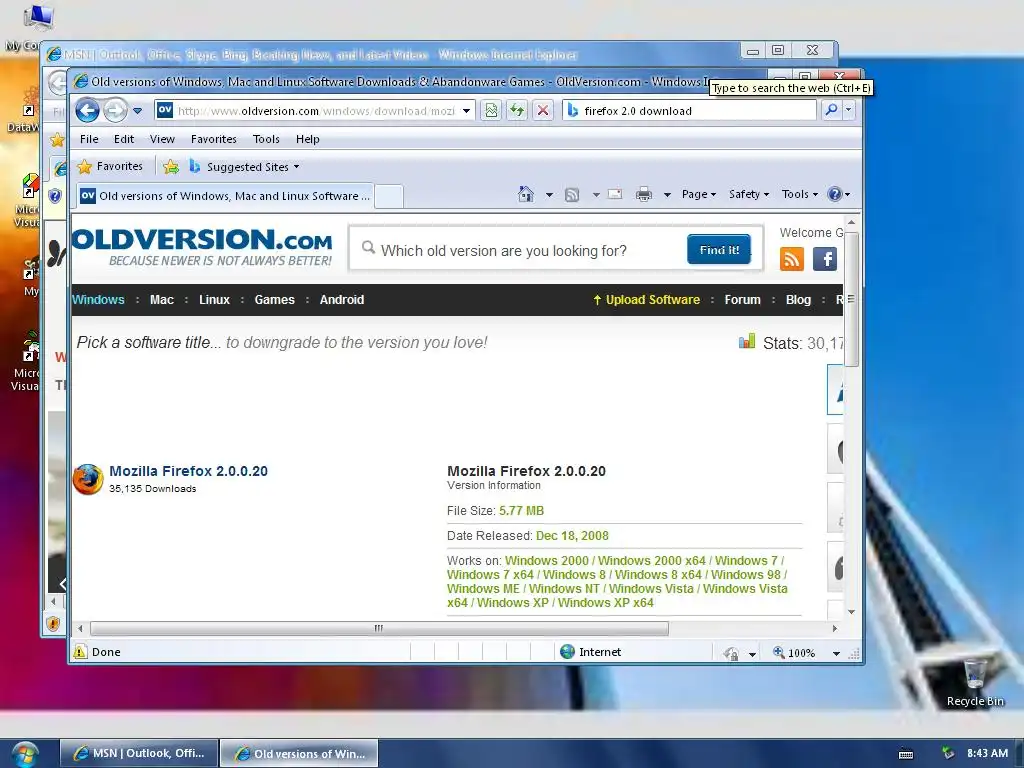Screen dimensions: 1024x768
Task: Click Mozilla Firefox 2.0.0.20 title link
Action: coord(188,471)
